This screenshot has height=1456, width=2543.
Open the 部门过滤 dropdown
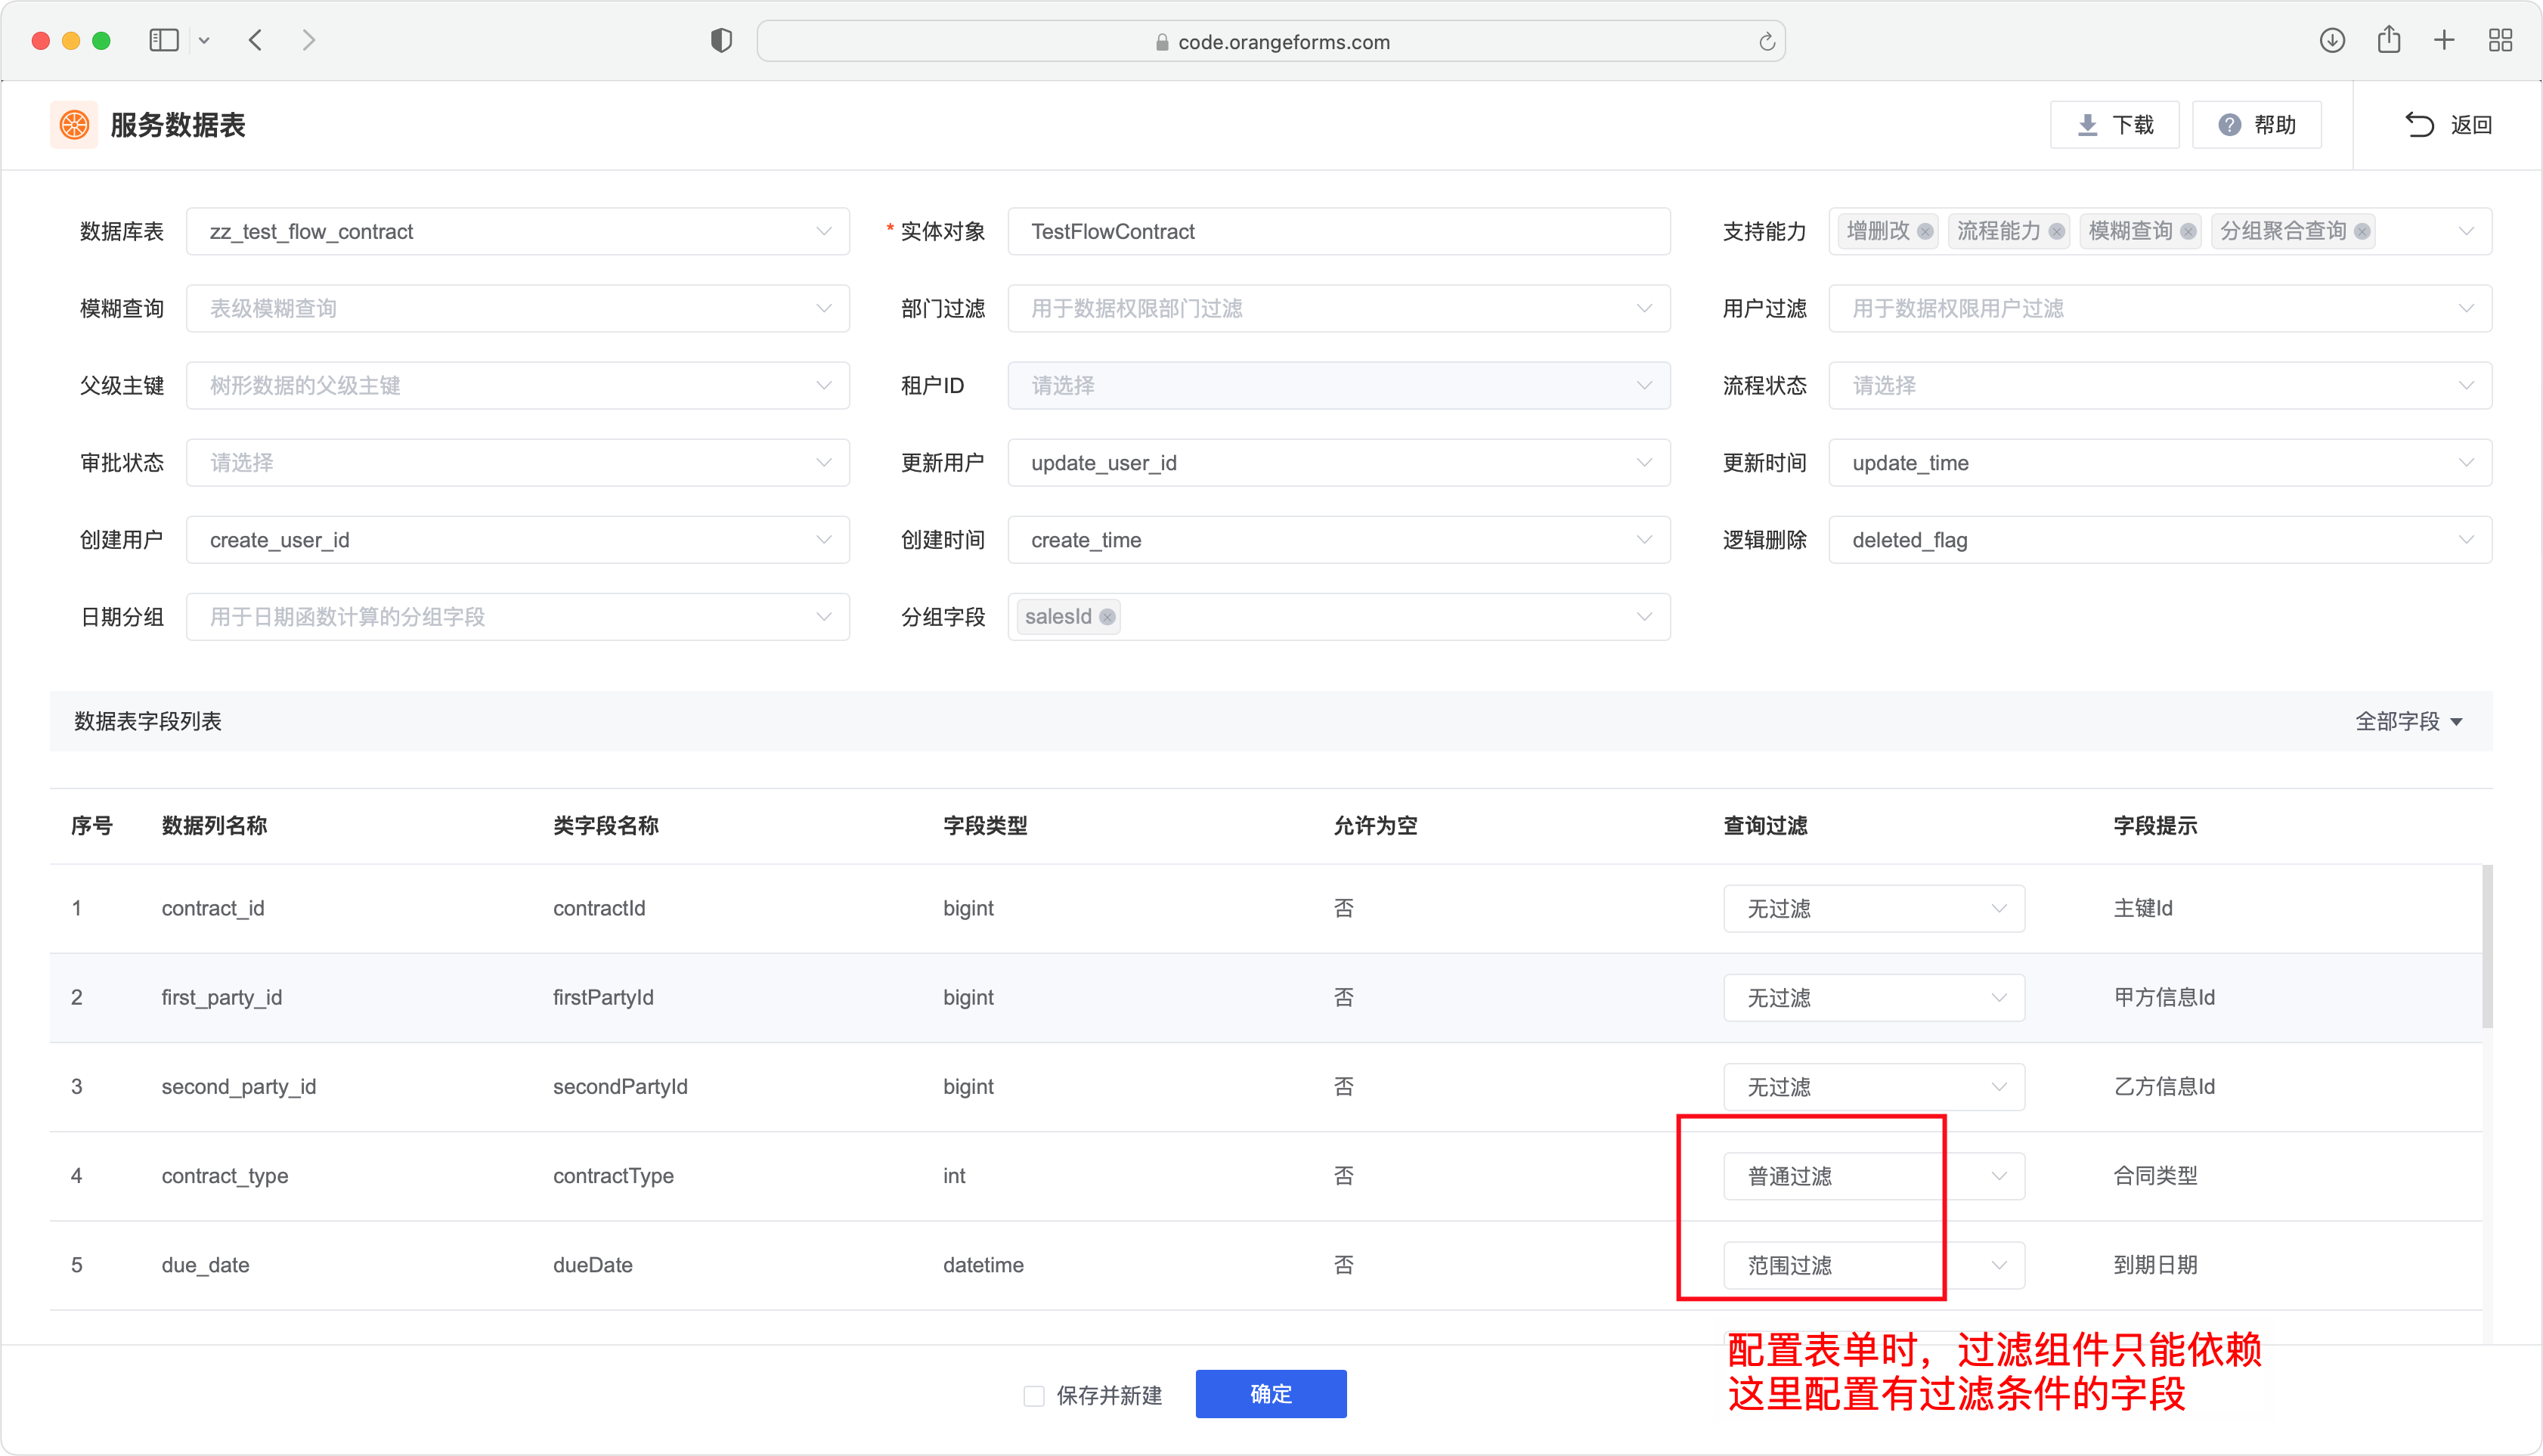[x=1338, y=308]
